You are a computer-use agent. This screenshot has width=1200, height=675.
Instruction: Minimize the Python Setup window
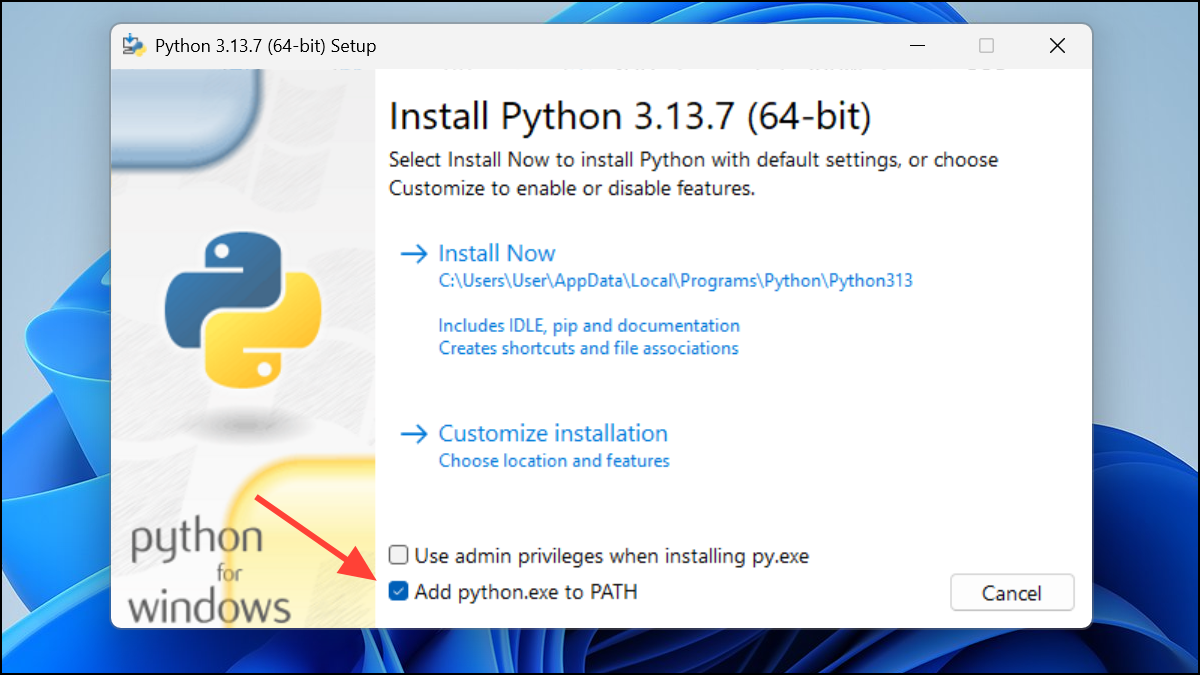(x=916, y=46)
